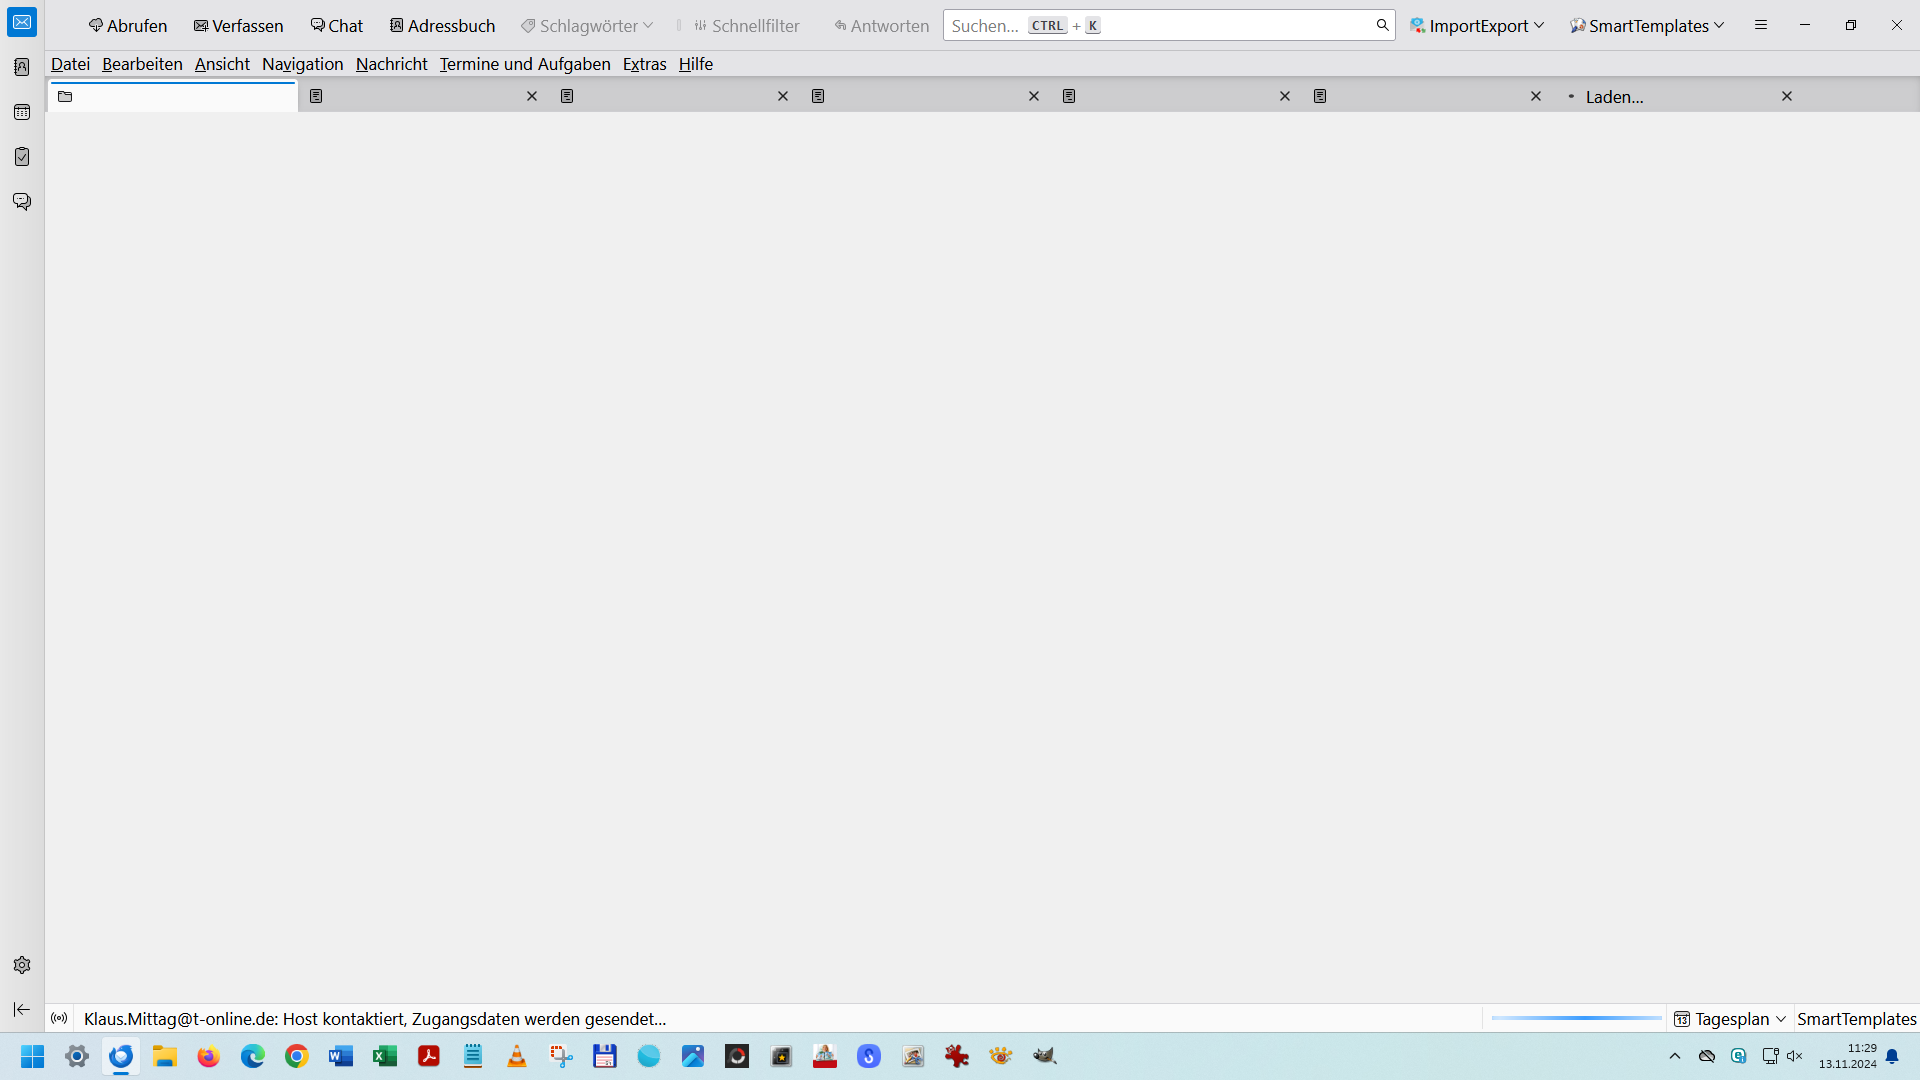Collapse the spaces toolbar arrow icon
Viewport: 1920px width, 1080px height.
pyautogui.click(x=22, y=1009)
